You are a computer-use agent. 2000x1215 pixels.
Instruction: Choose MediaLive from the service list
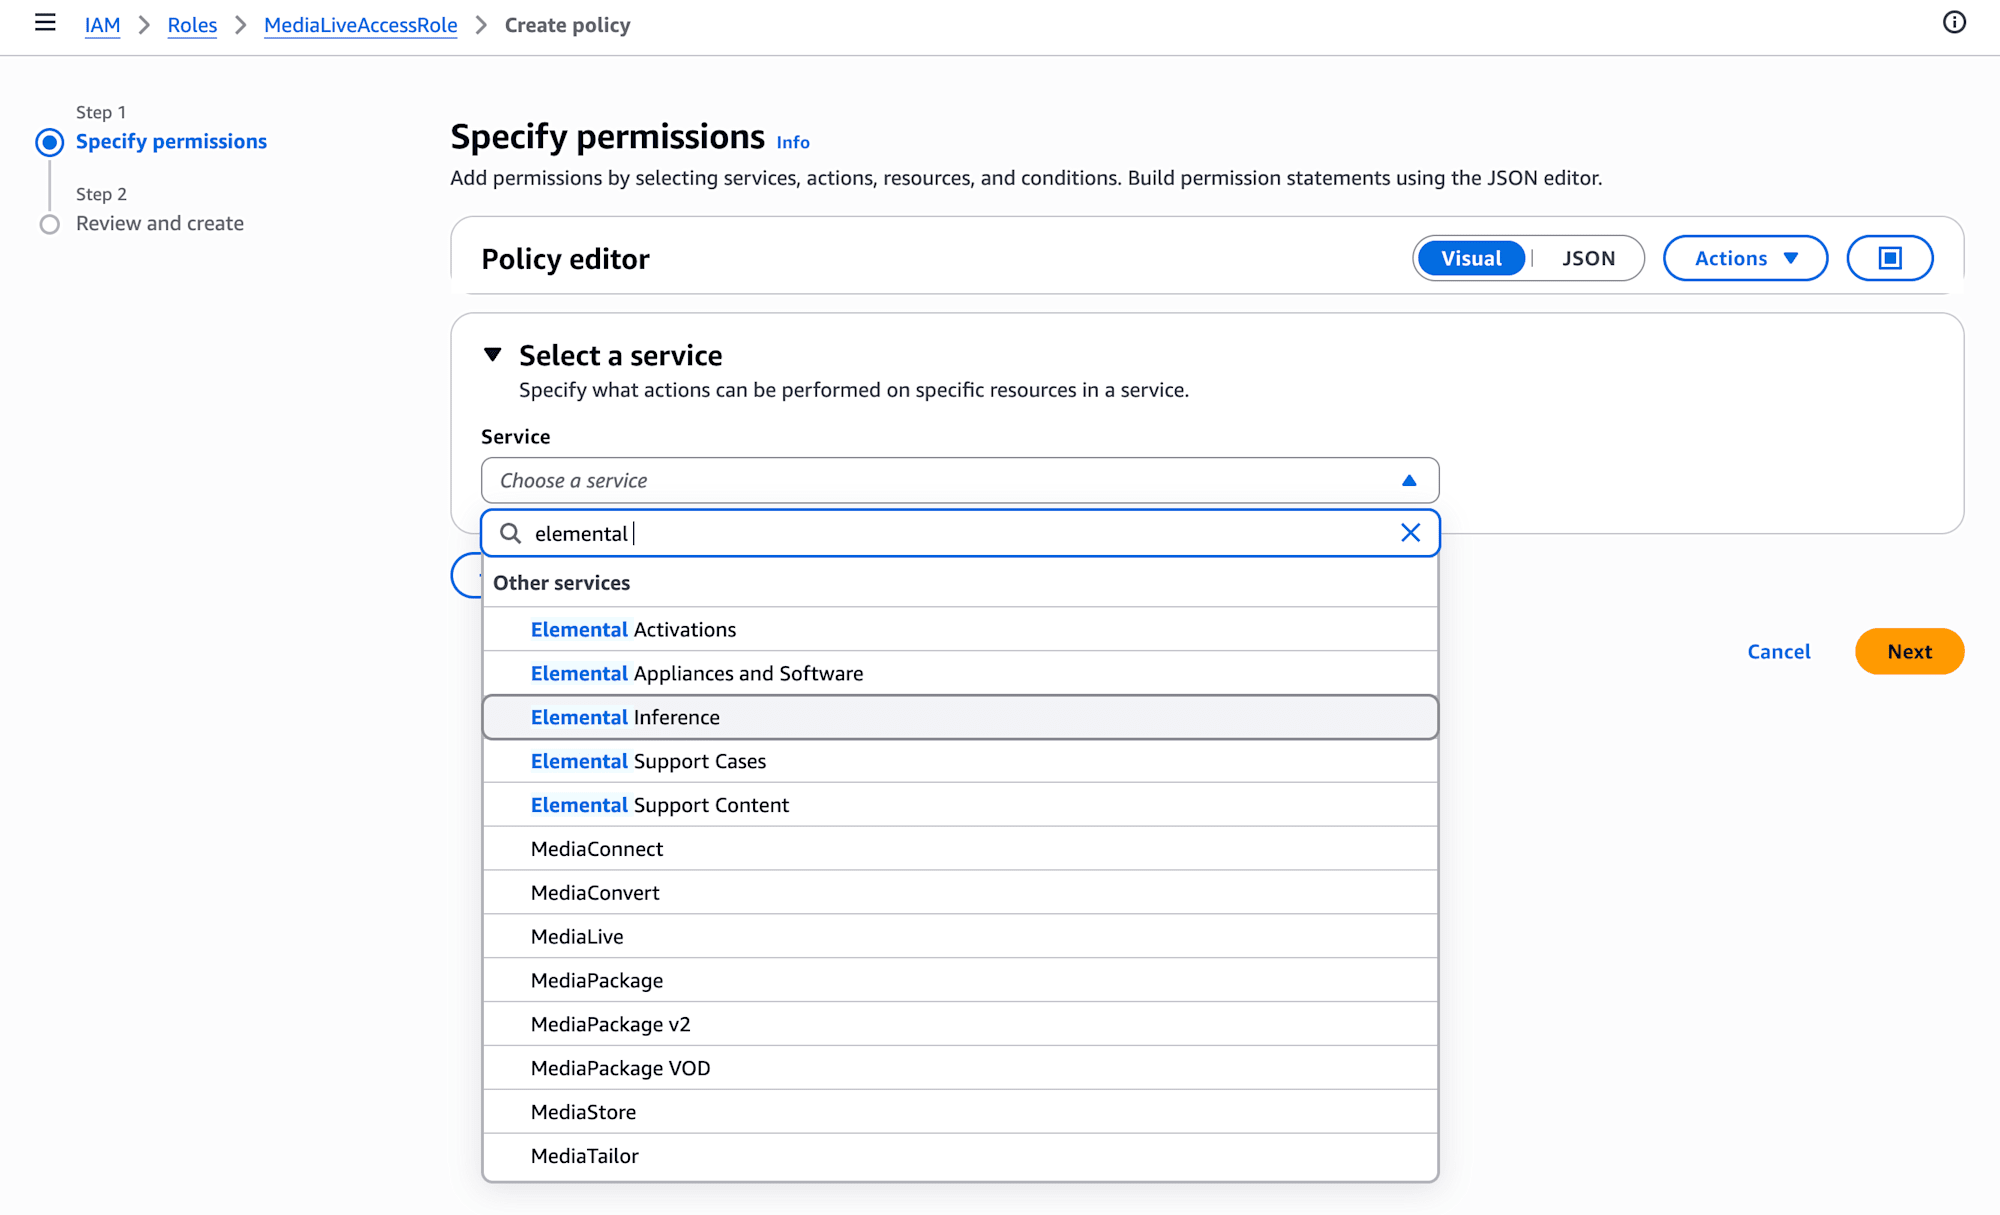[x=577, y=937]
